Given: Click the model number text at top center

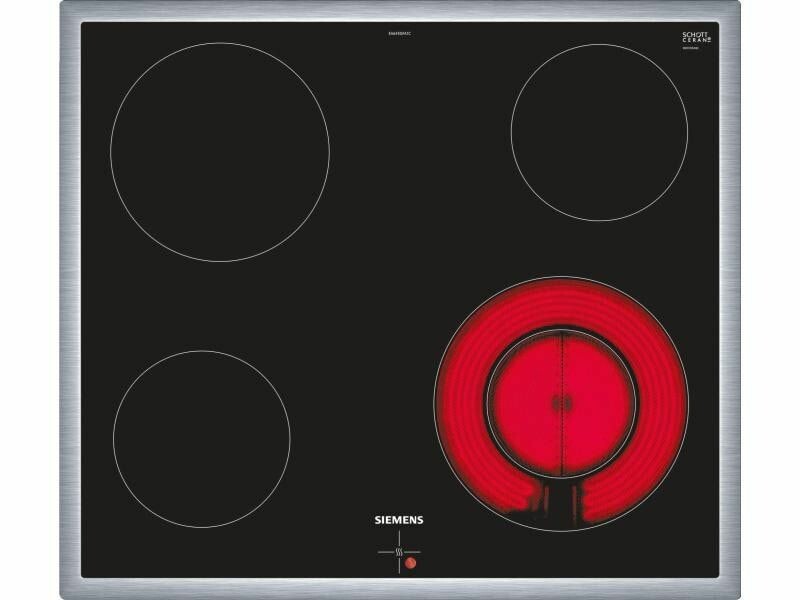Looking at the screenshot, I should [x=400, y=34].
